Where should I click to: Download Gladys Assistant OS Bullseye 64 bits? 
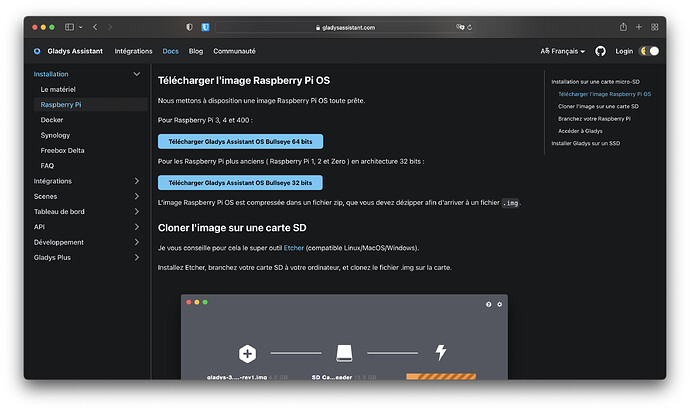(240, 142)
